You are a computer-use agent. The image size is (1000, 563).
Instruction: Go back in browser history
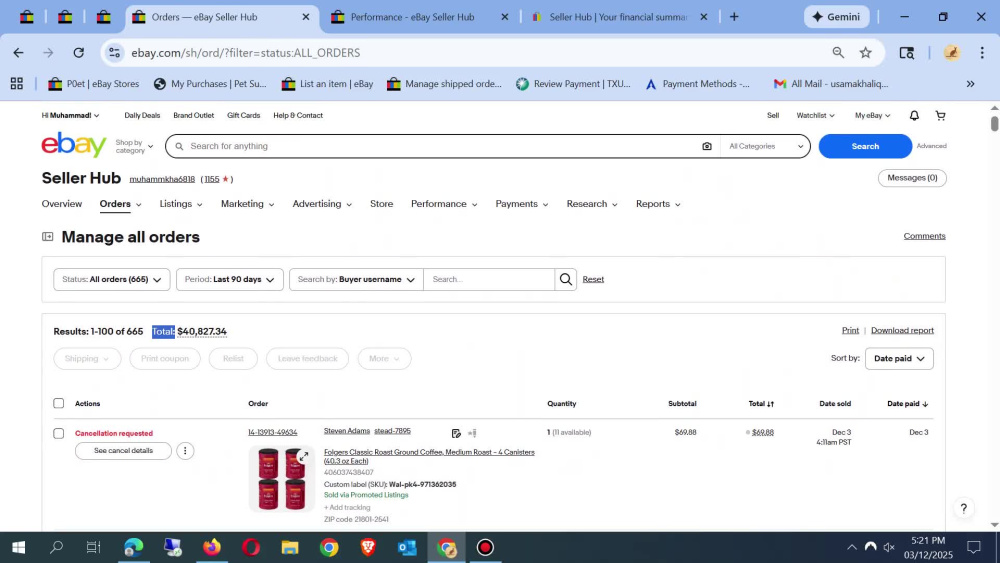18,53
